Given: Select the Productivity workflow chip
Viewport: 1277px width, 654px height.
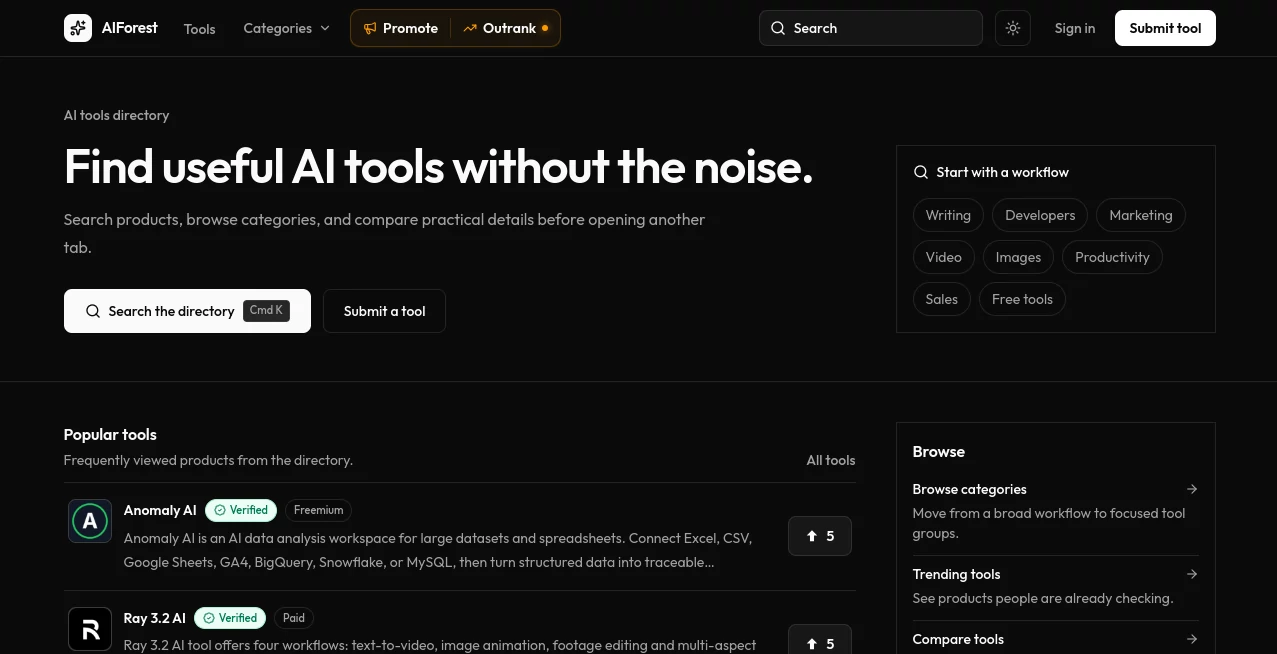Looking at the screenshot, I should coord(1112,257).
